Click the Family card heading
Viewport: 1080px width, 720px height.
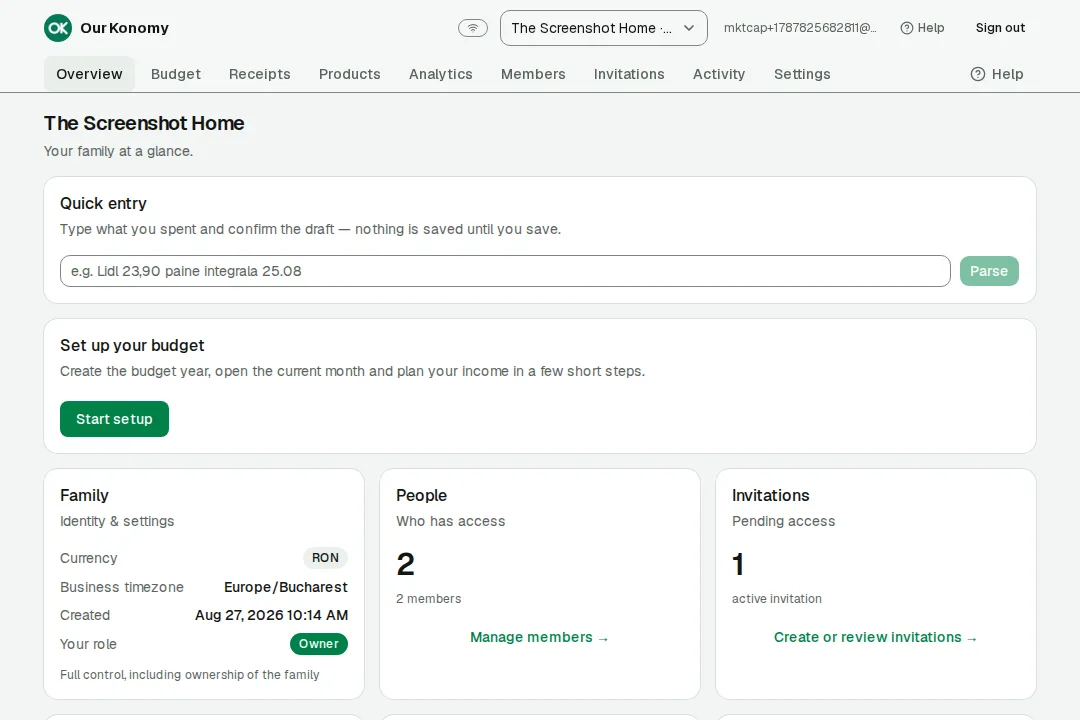84,495
